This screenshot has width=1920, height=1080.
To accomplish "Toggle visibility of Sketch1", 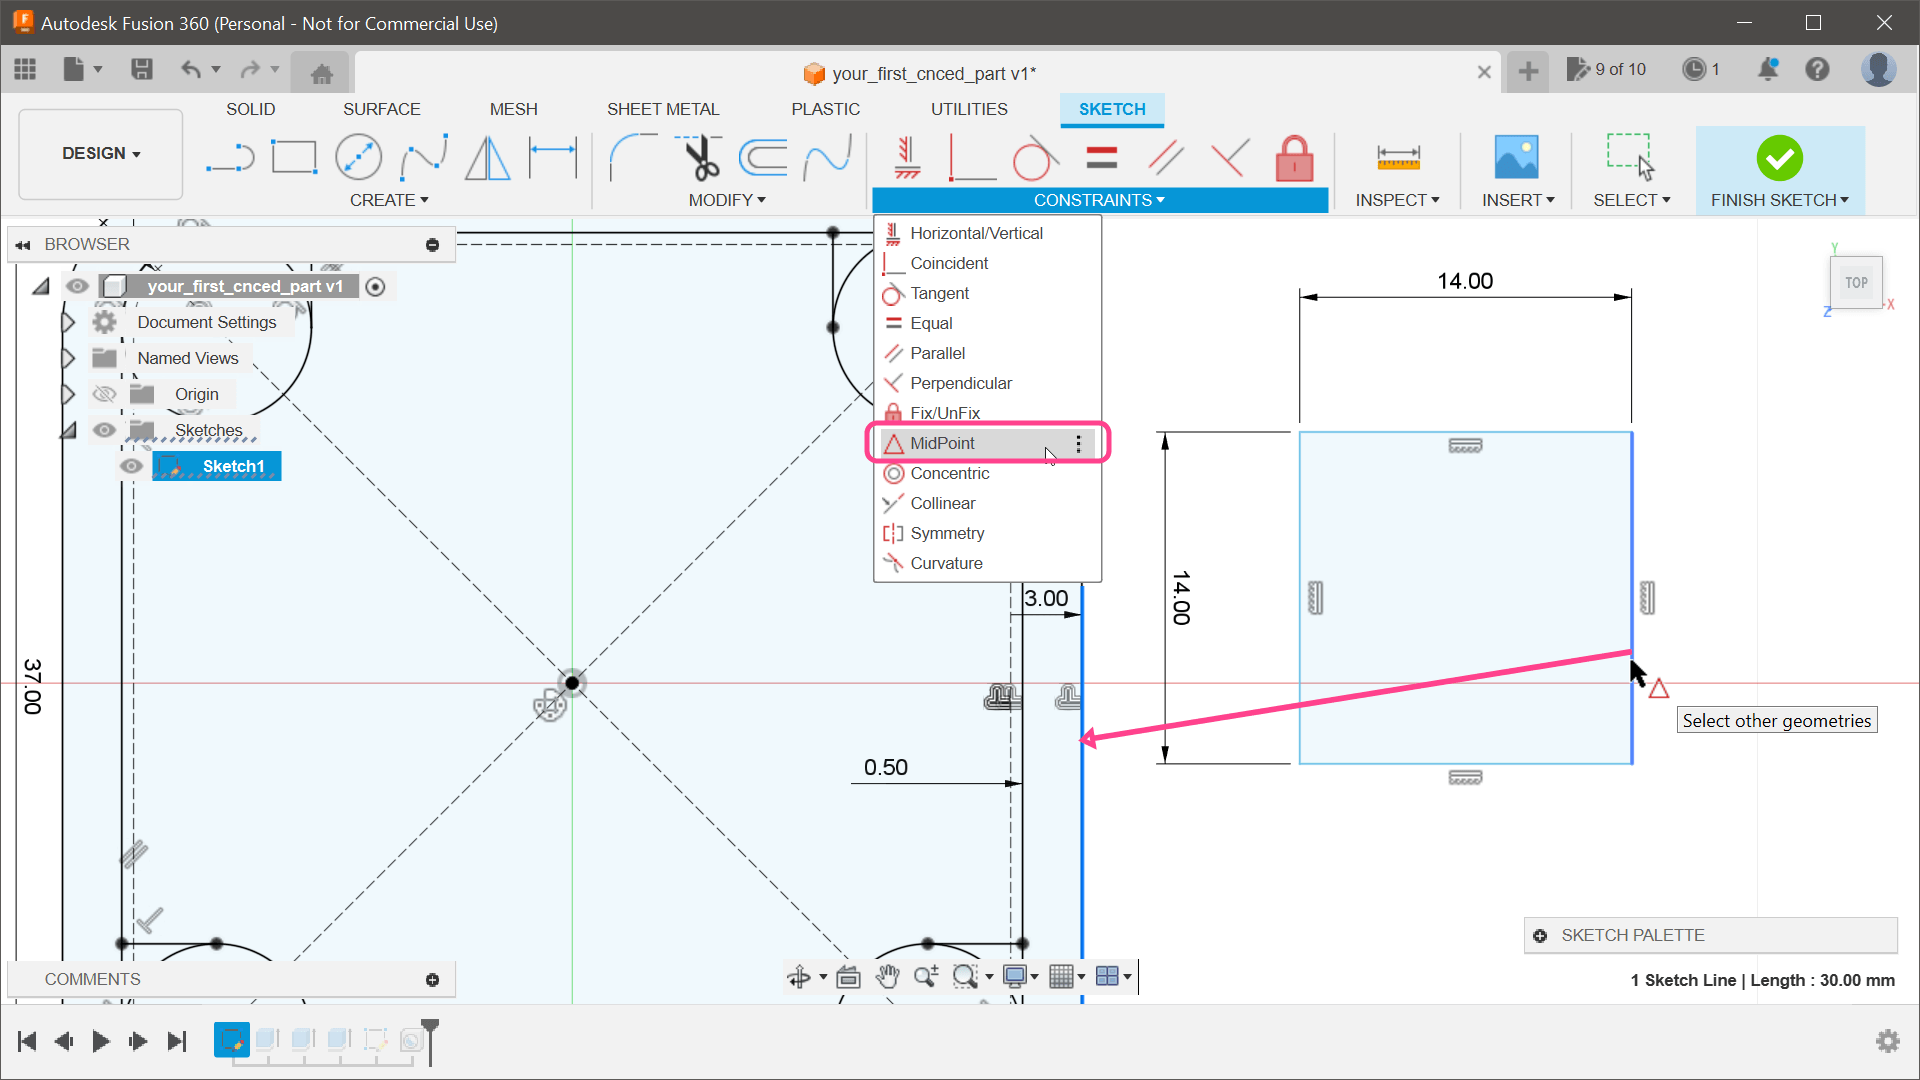I will [x=131, y=466].
